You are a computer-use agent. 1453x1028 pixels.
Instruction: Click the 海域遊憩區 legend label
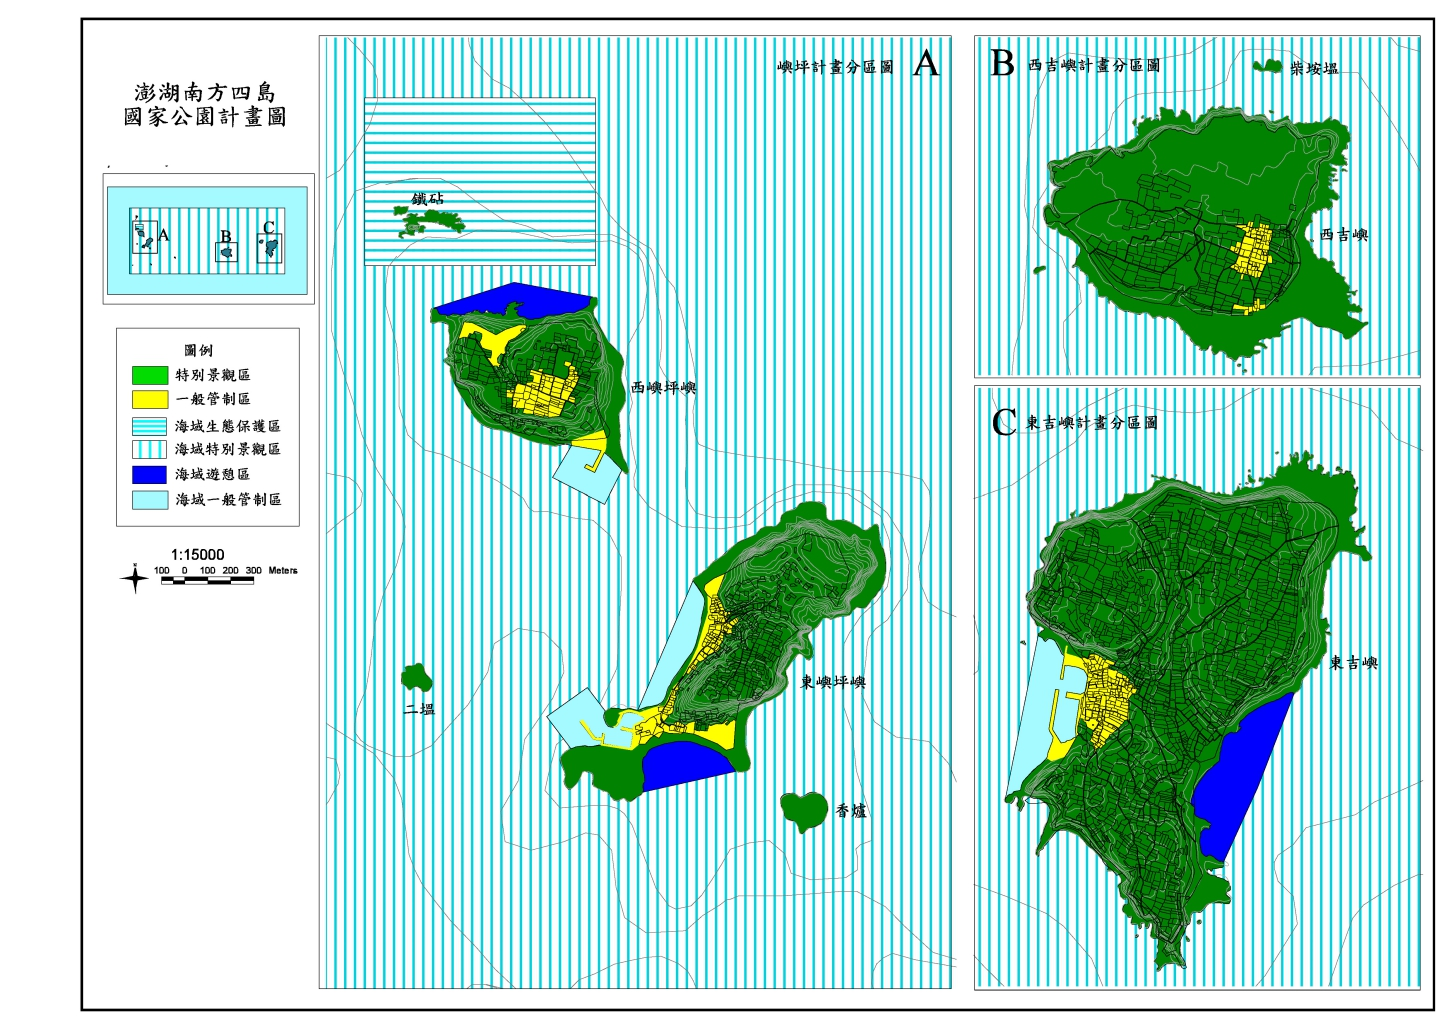pos(213,474)
